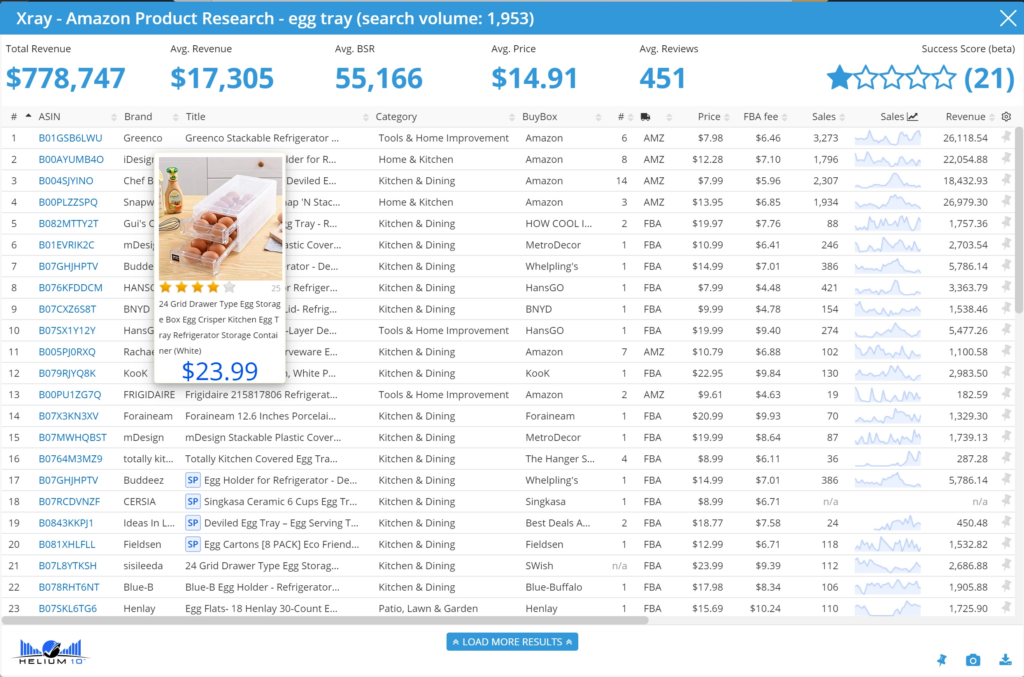Image resolution: width=1024 pixels, height=677 pixels.
Task: Toggle the pin for the FRIGIDAIRE row
Action: point(1006,395)
